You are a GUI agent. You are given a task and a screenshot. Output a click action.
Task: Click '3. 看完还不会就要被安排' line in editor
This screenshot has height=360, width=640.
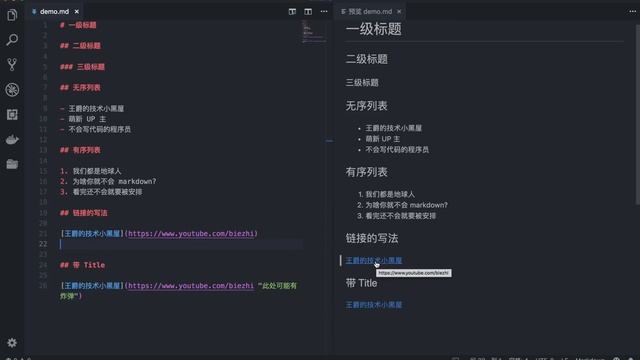[x=101, y=192]
